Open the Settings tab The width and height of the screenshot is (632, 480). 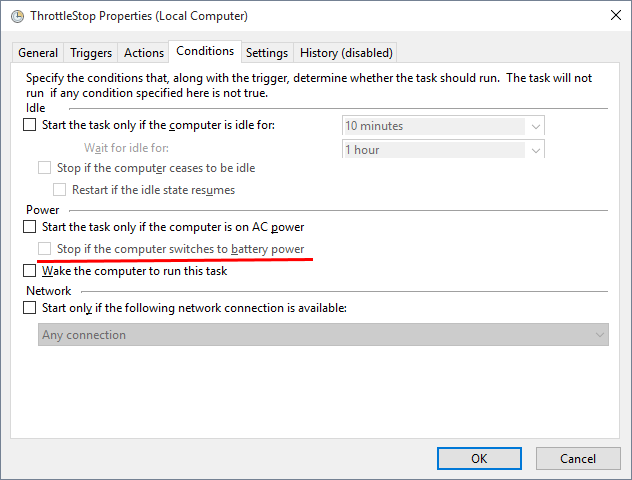click(267, 53)
